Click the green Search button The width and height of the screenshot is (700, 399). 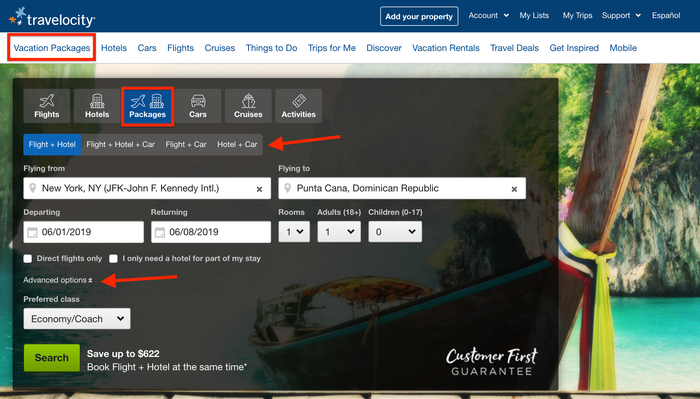point(52,358)
